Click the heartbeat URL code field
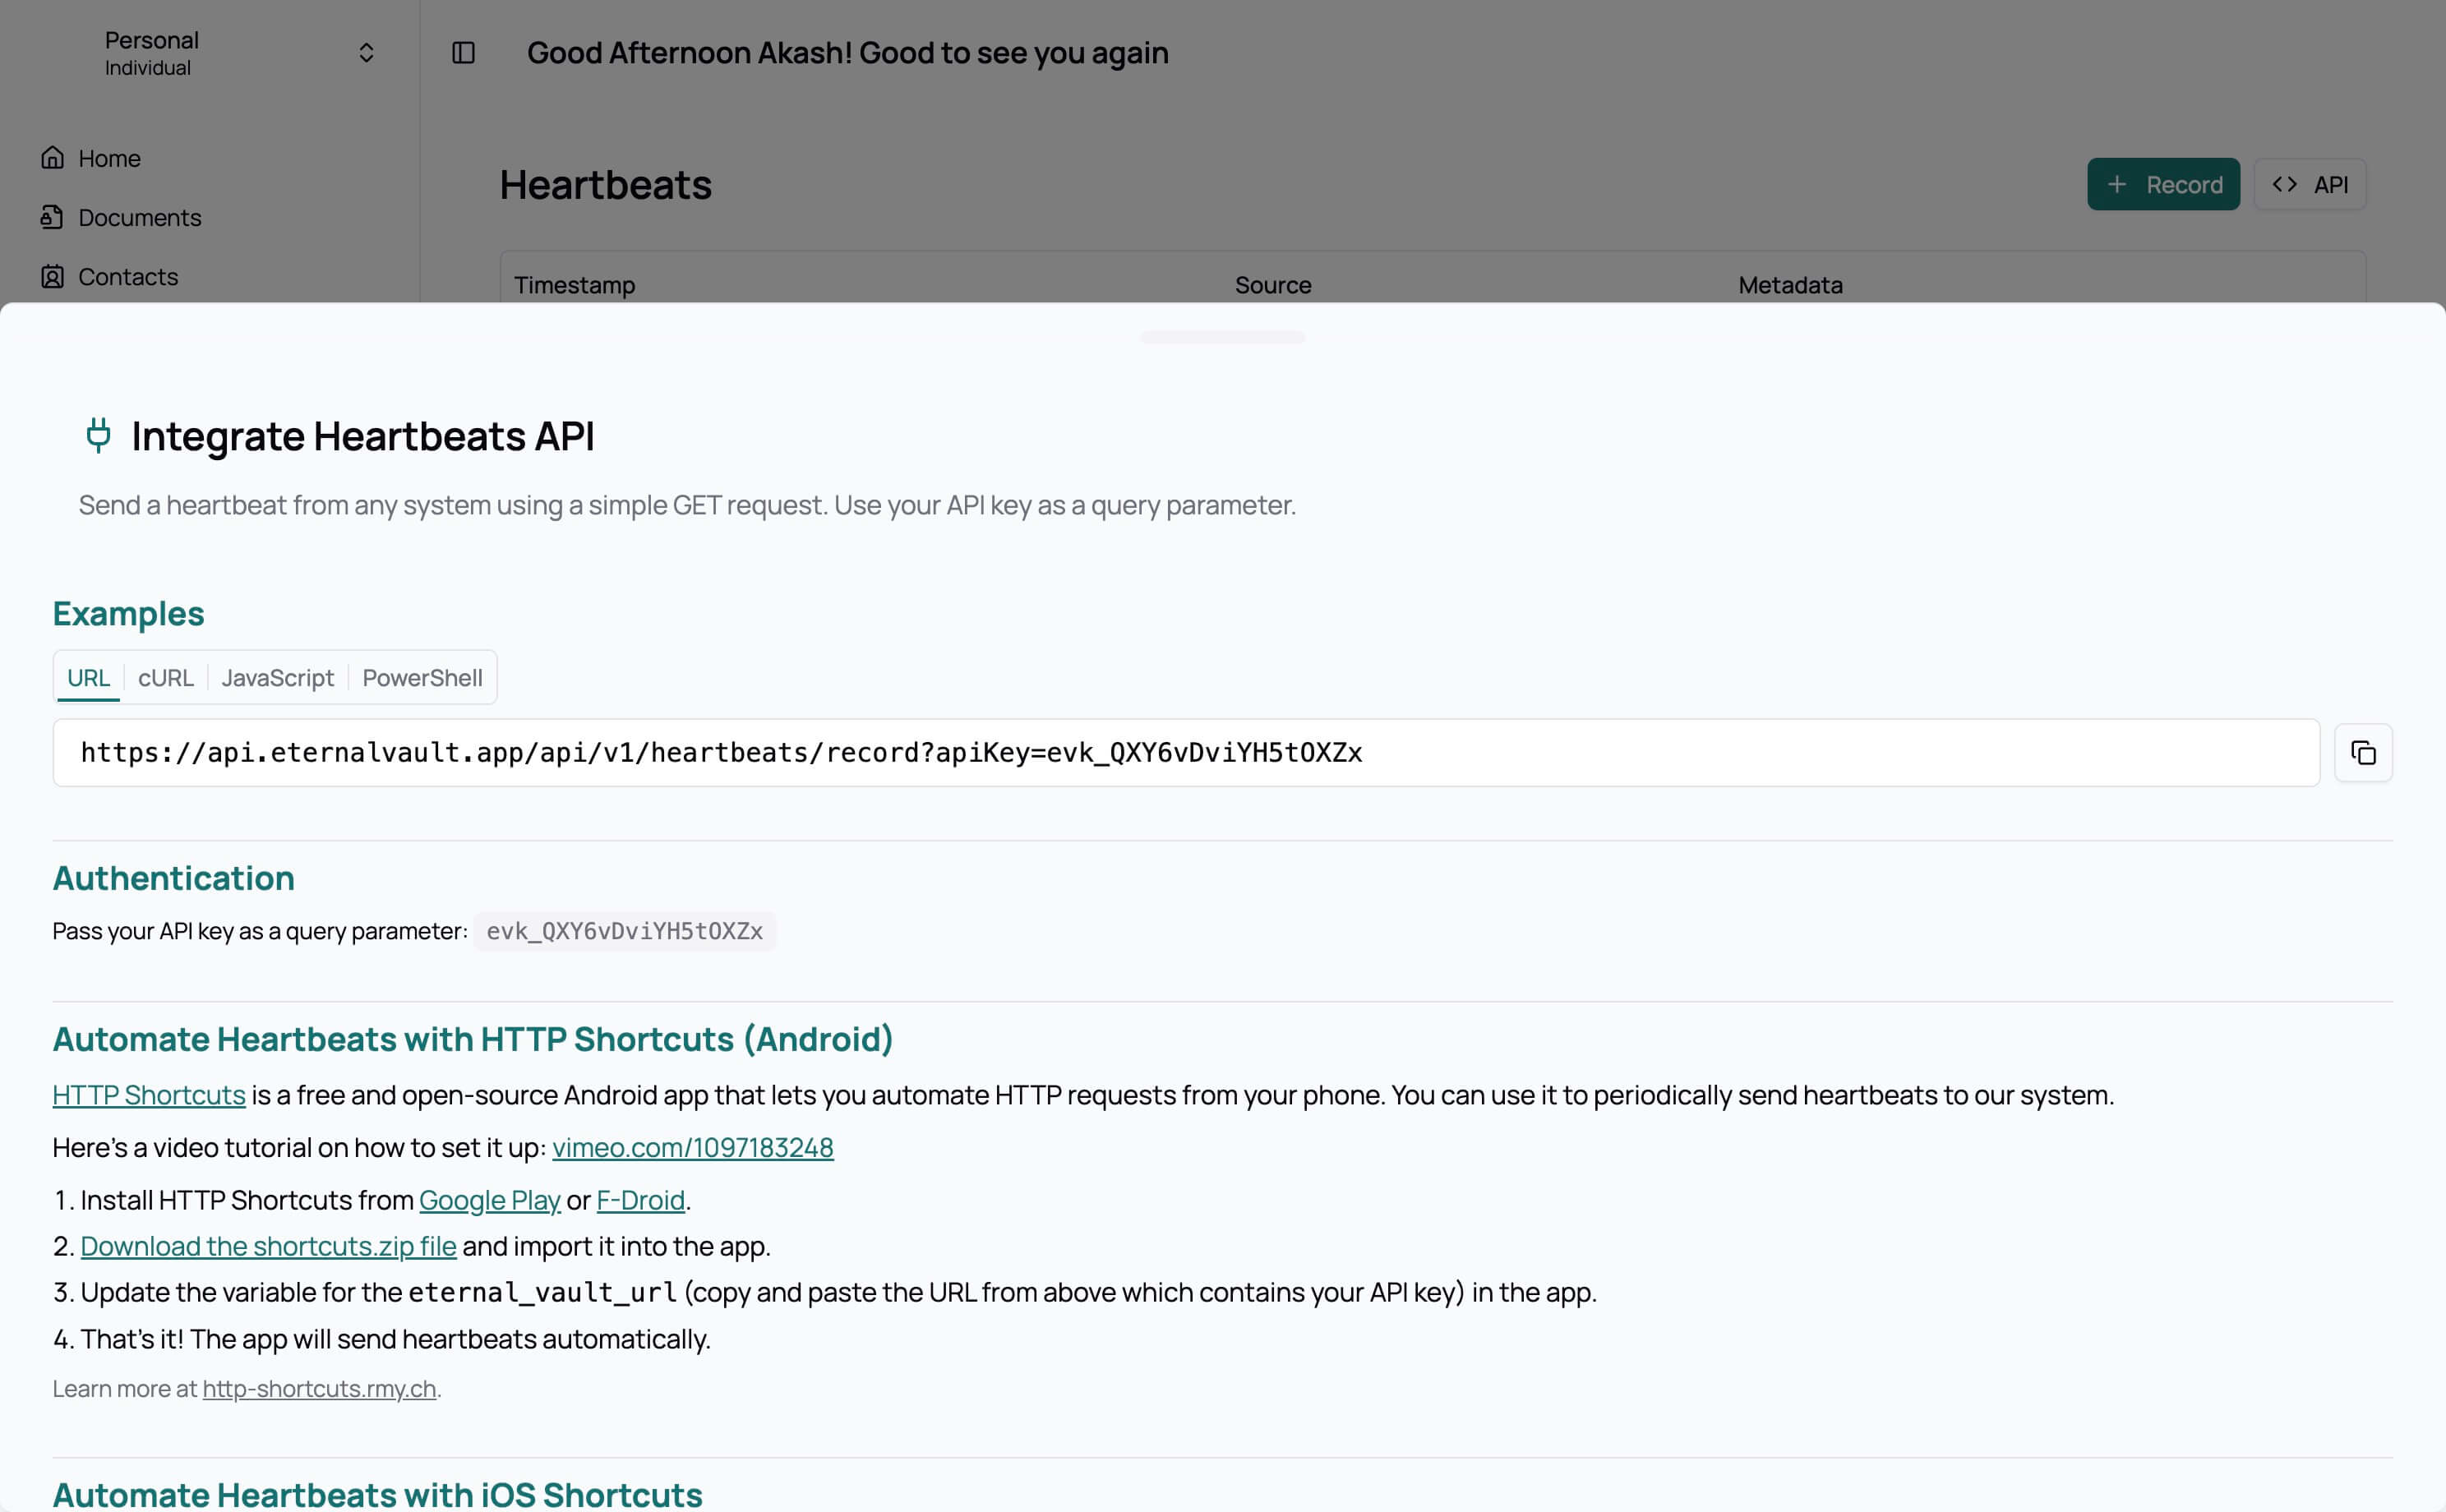 1186,753
